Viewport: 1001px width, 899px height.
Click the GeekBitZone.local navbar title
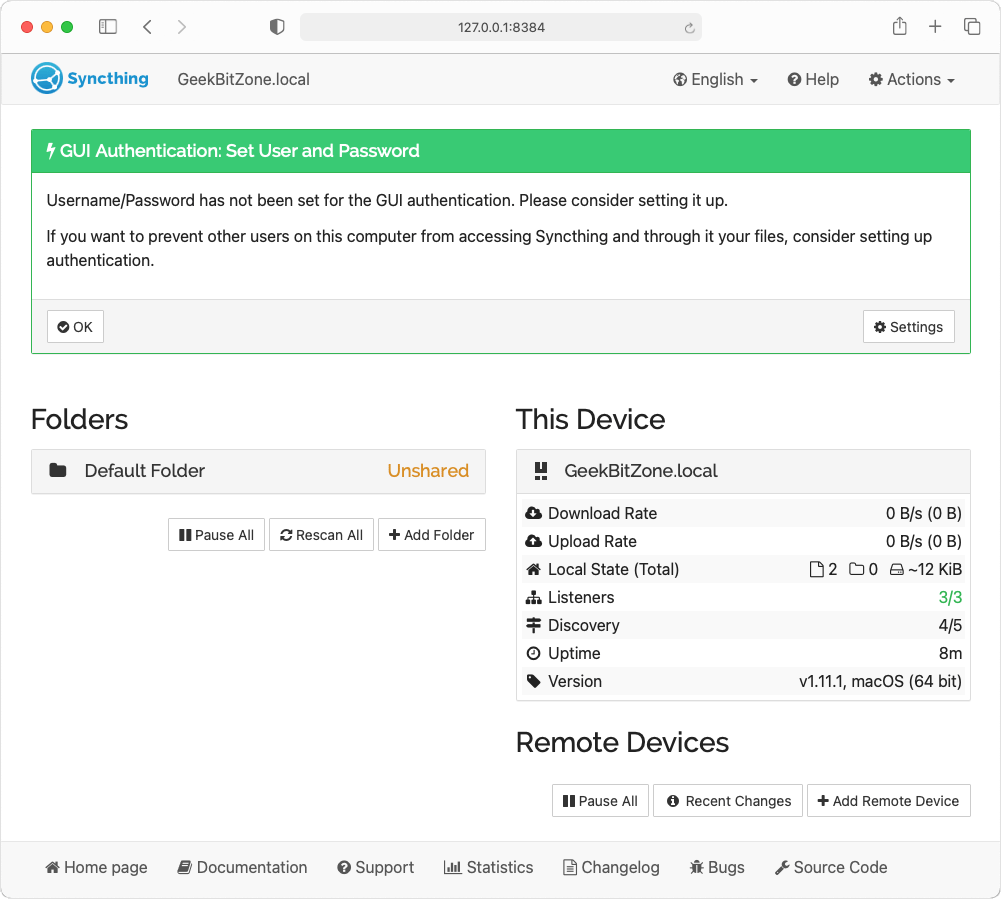pos(243,79)
